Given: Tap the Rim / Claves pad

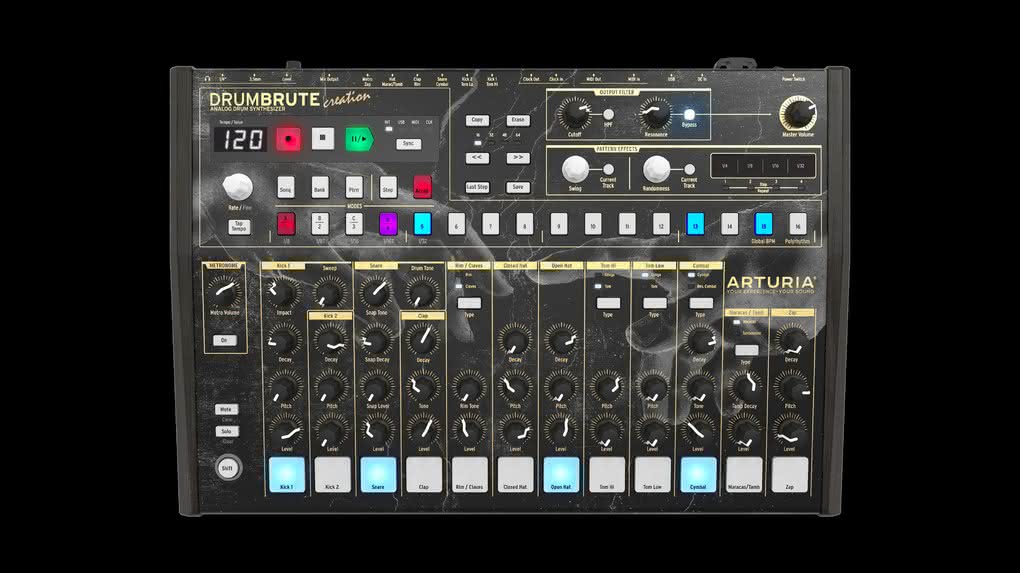Looking at the screenshot, I should (470, 475).
